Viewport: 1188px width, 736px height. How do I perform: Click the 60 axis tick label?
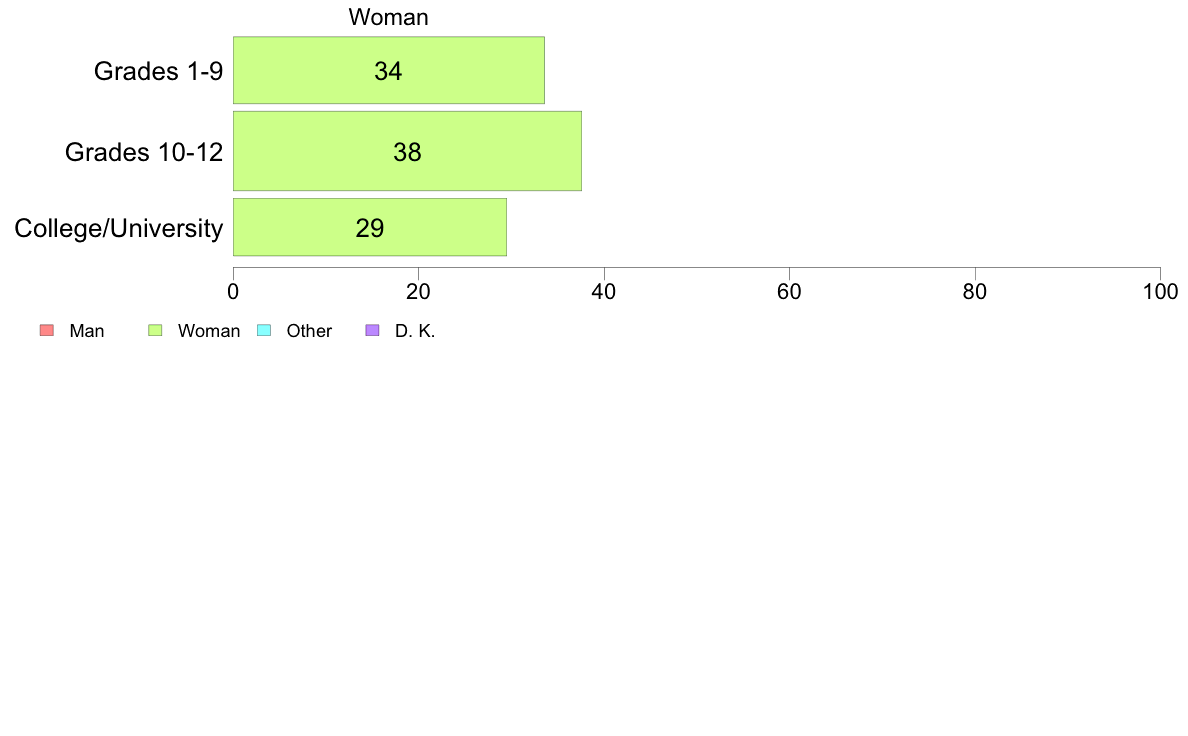(789, 292)
